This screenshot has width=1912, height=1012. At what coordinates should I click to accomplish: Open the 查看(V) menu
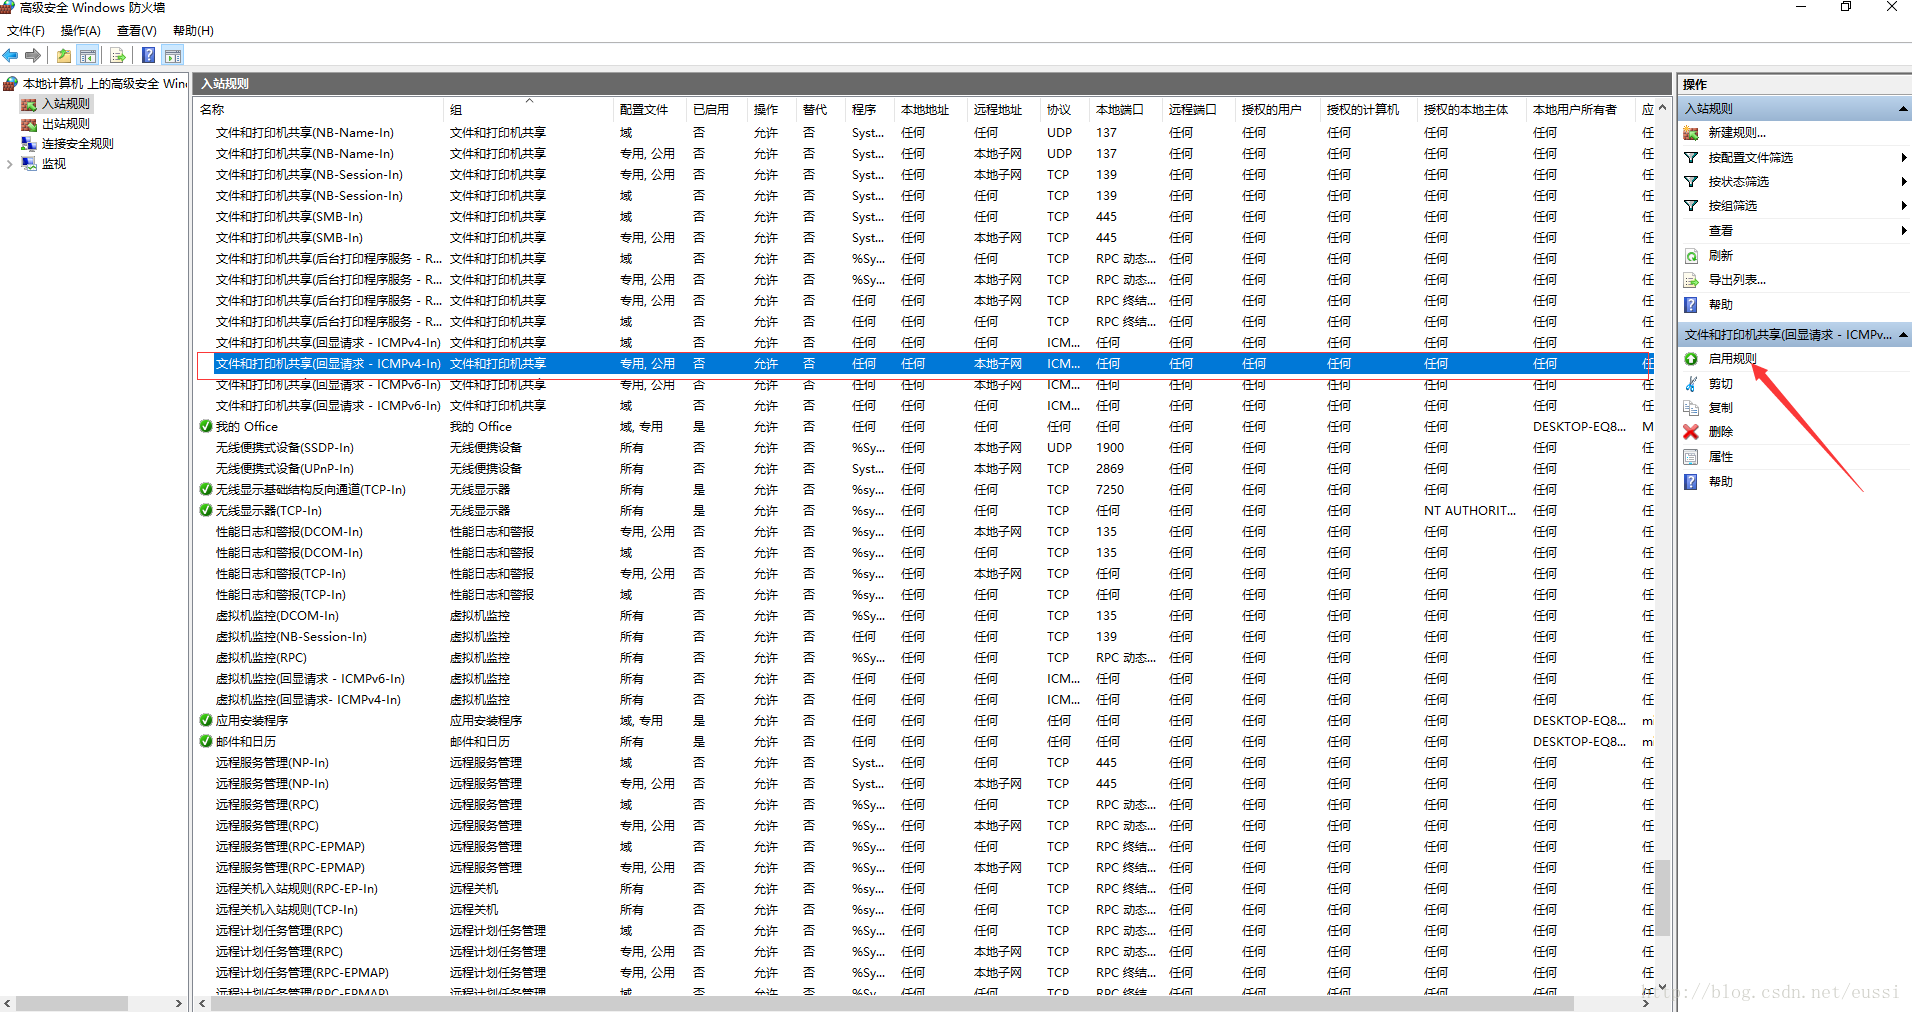(x=136, y=31)
